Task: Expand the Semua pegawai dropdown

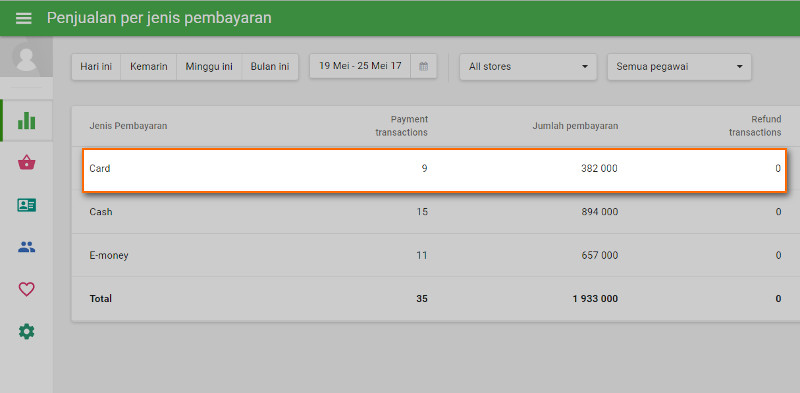Action: (679, 67)
